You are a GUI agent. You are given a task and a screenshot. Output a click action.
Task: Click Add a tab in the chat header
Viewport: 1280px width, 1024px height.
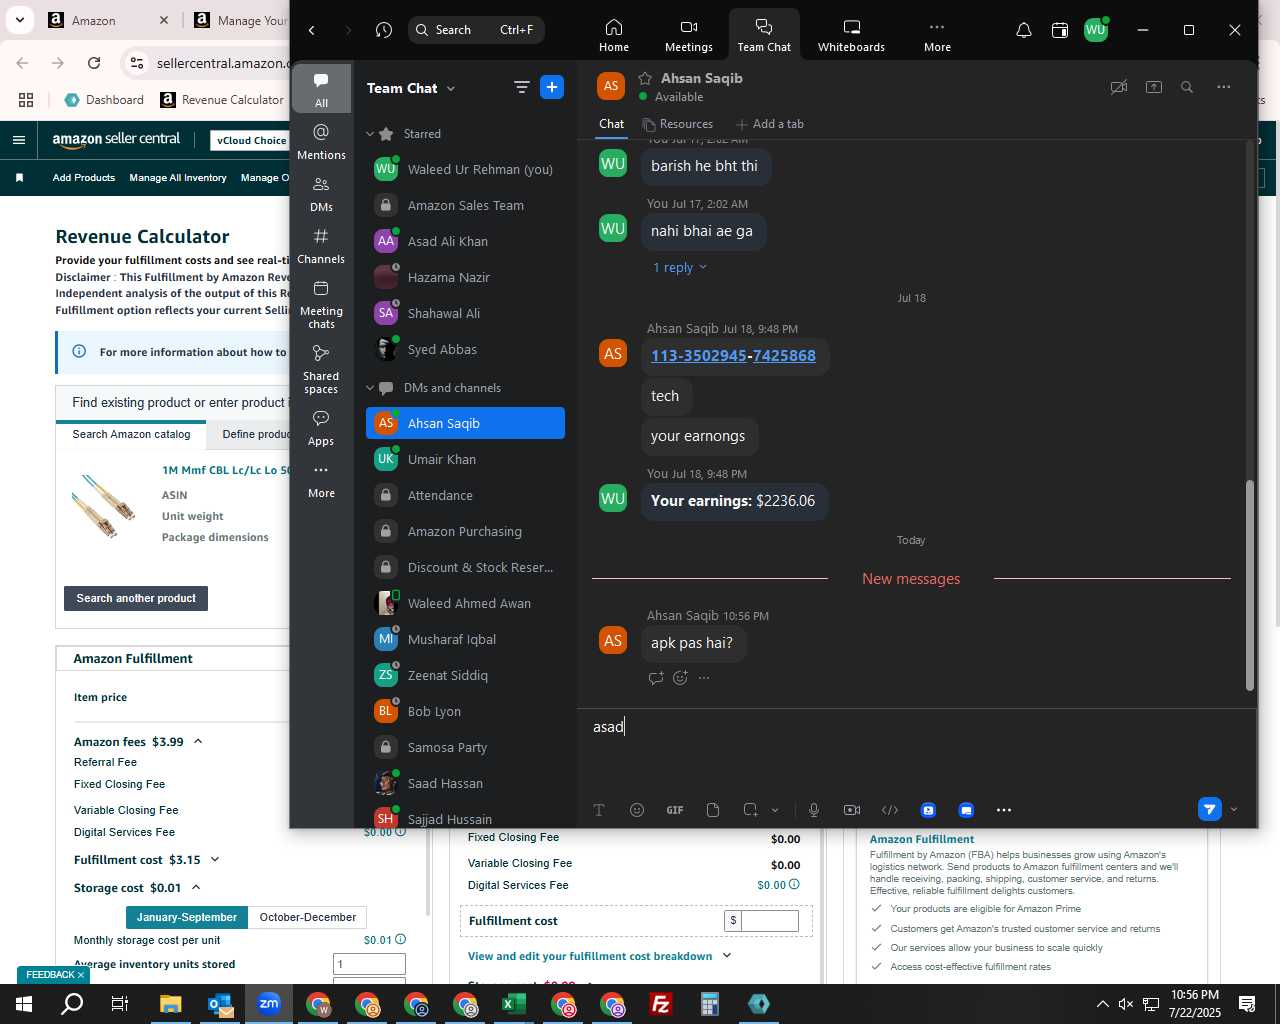pyautogui.click(x=770, y=124)
